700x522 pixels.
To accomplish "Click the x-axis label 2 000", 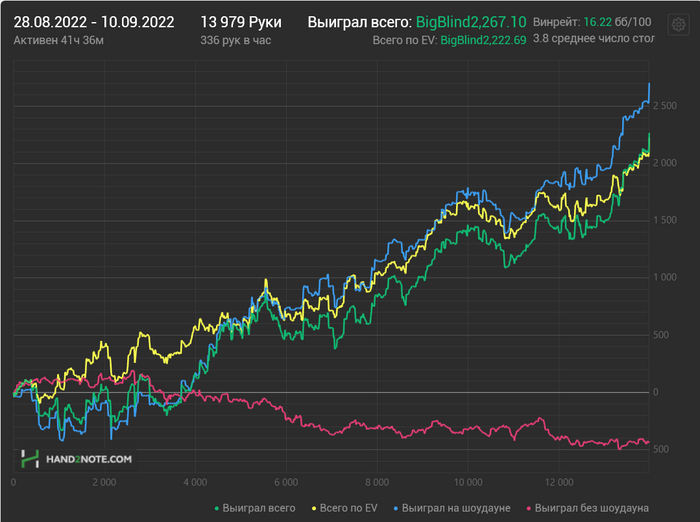I will (x=104, y=483).
